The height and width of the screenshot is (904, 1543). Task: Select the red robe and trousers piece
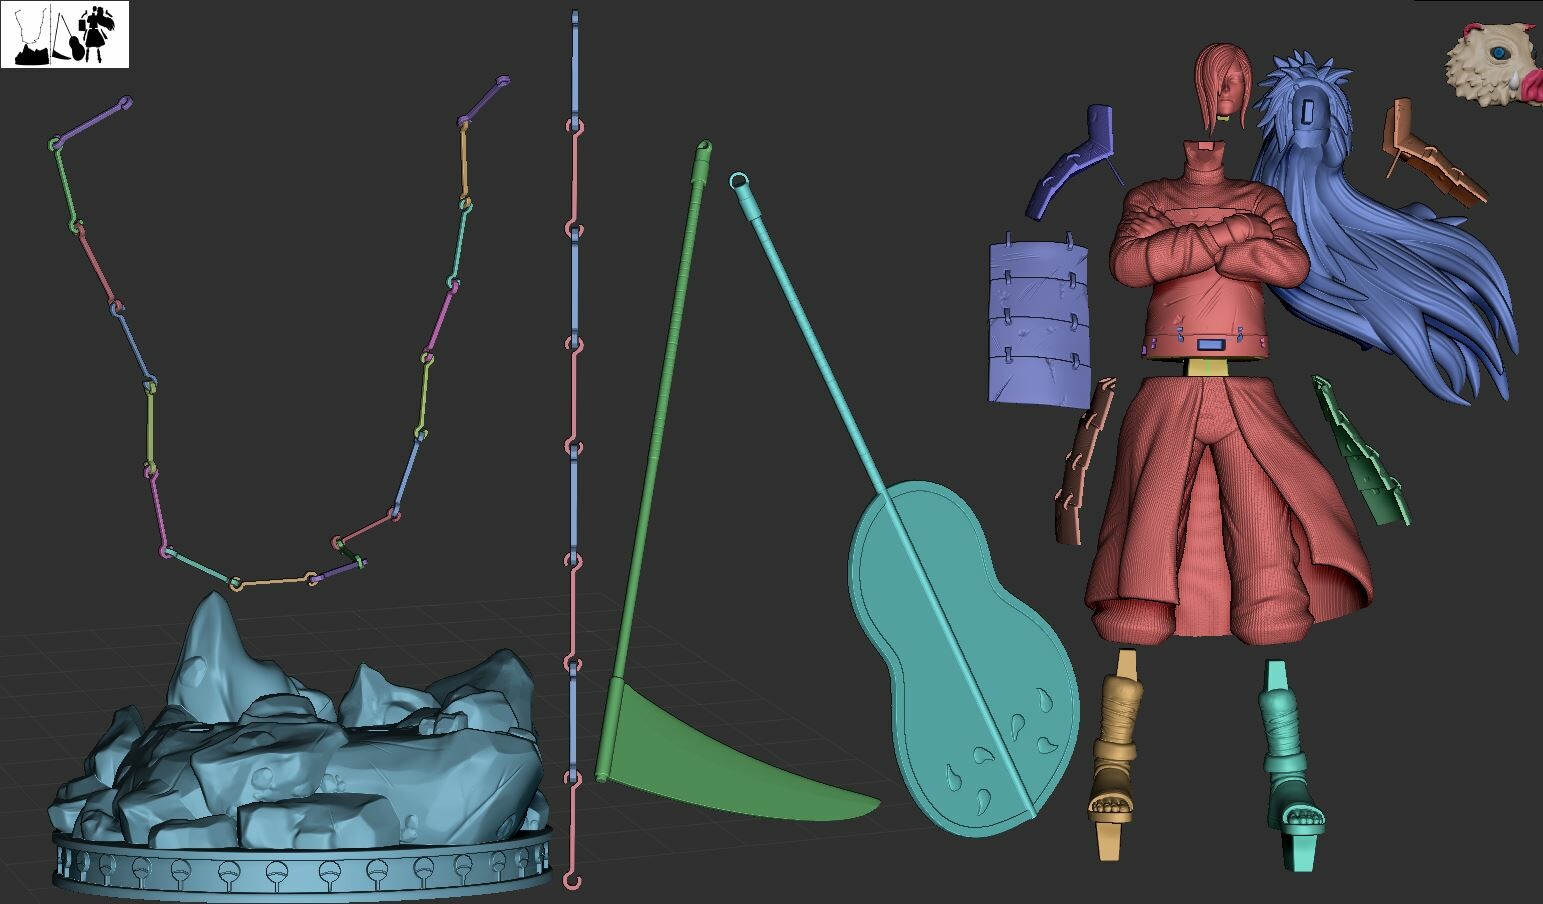tap(1230, 510)
